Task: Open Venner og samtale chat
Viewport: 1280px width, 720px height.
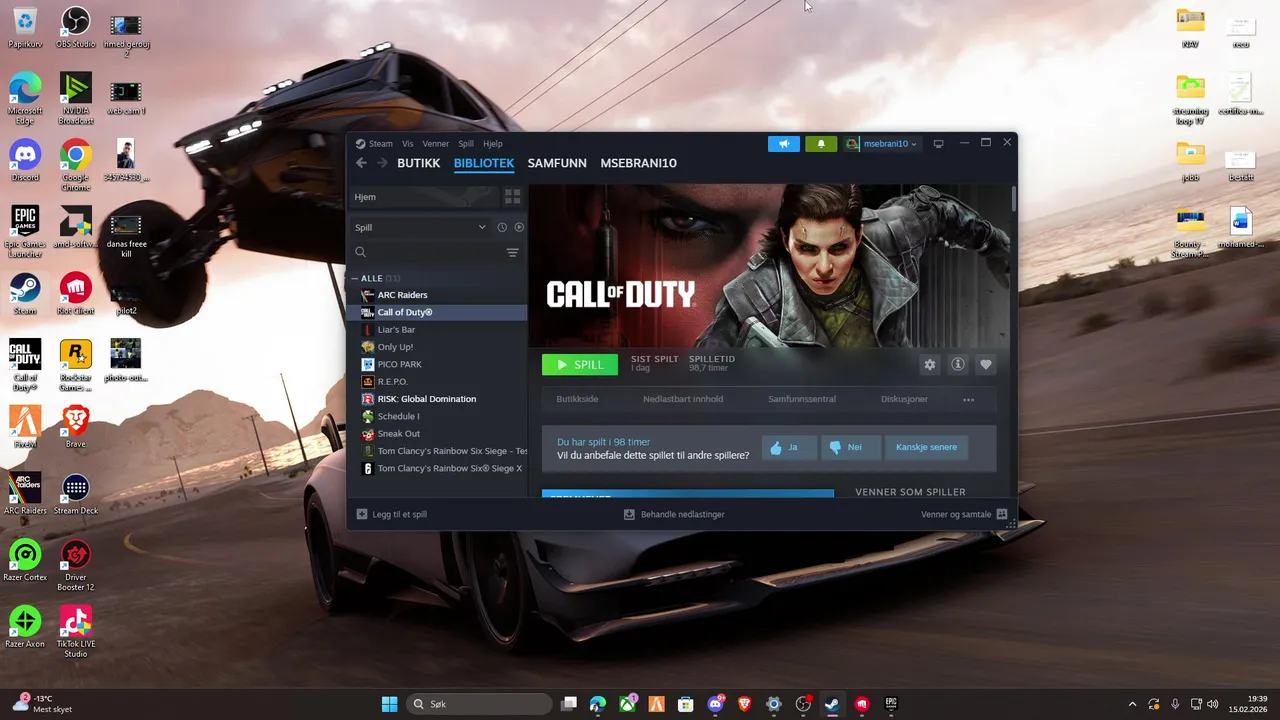Action: coord(964,514)
